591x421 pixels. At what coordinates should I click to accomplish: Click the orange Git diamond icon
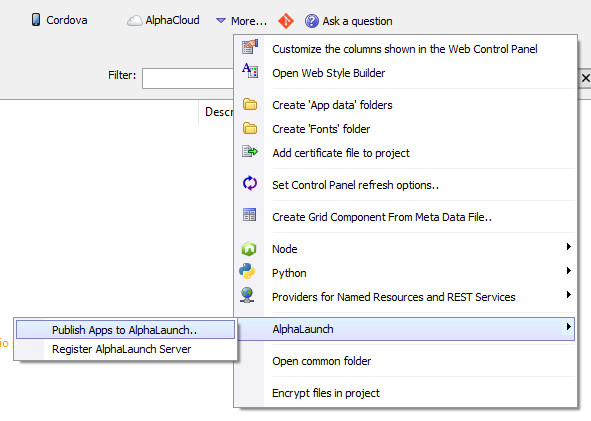(x=286, y=21)
